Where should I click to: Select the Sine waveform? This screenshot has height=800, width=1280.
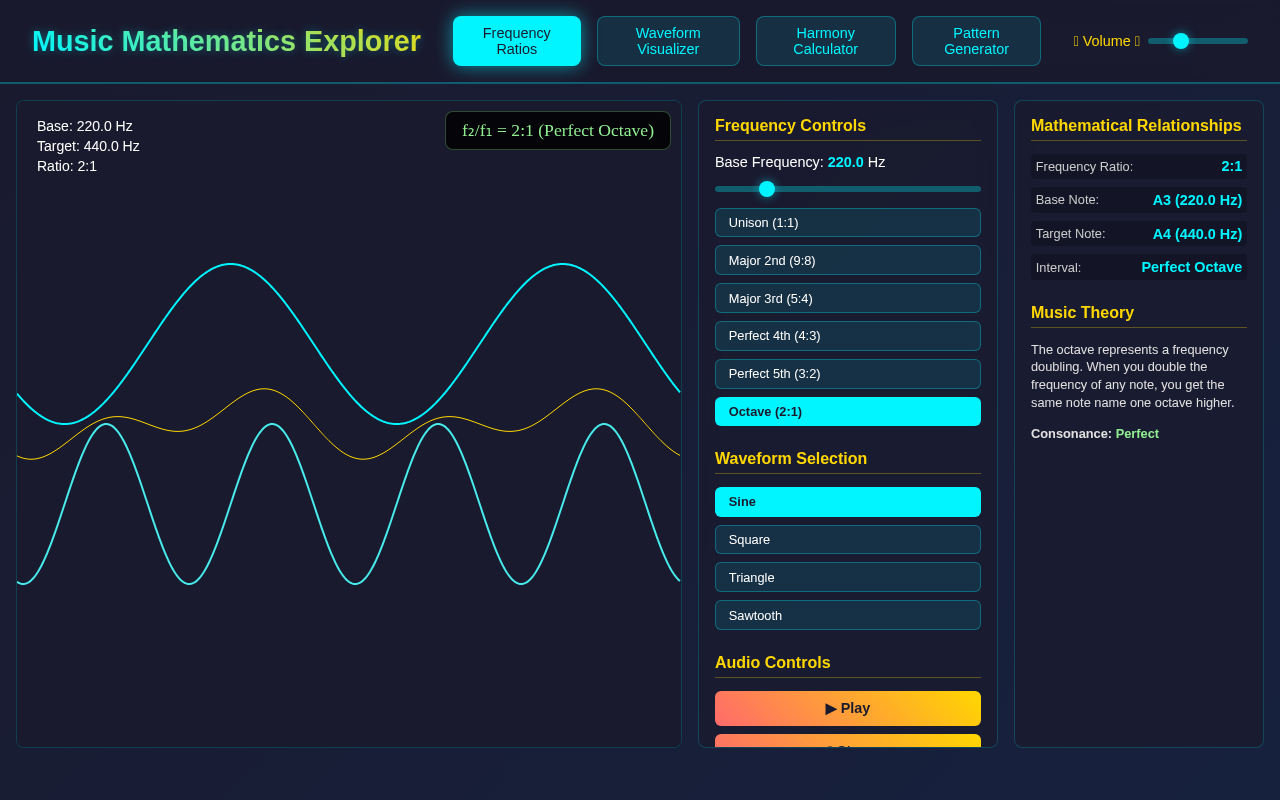[x=847, y=501]
